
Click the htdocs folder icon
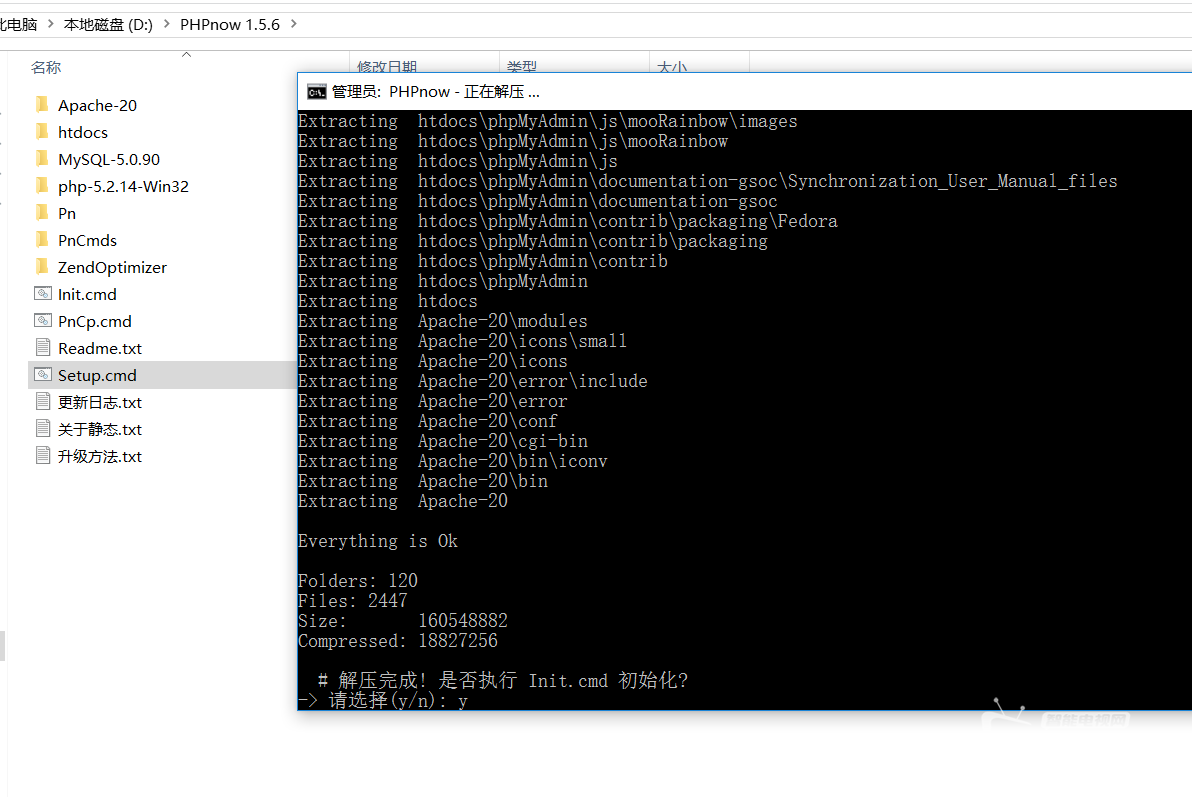tap(43, 132)
